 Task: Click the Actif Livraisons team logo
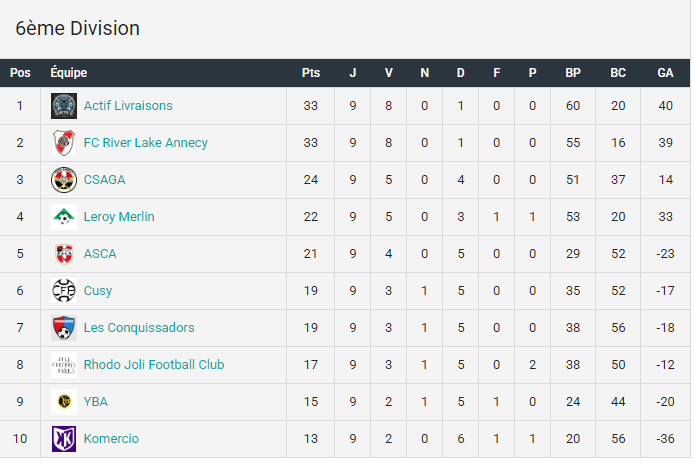(64, 106)
